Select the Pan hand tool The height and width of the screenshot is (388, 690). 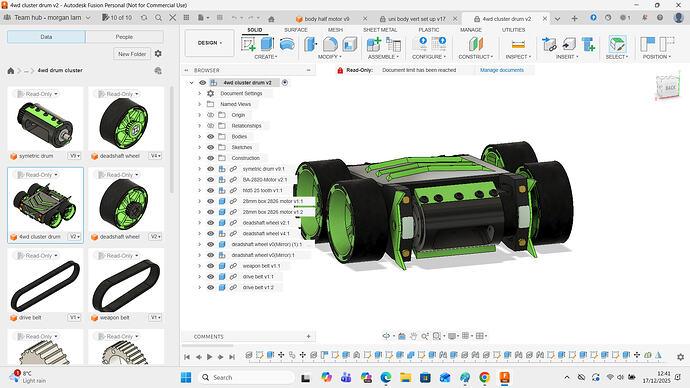[x=413, y=336]
